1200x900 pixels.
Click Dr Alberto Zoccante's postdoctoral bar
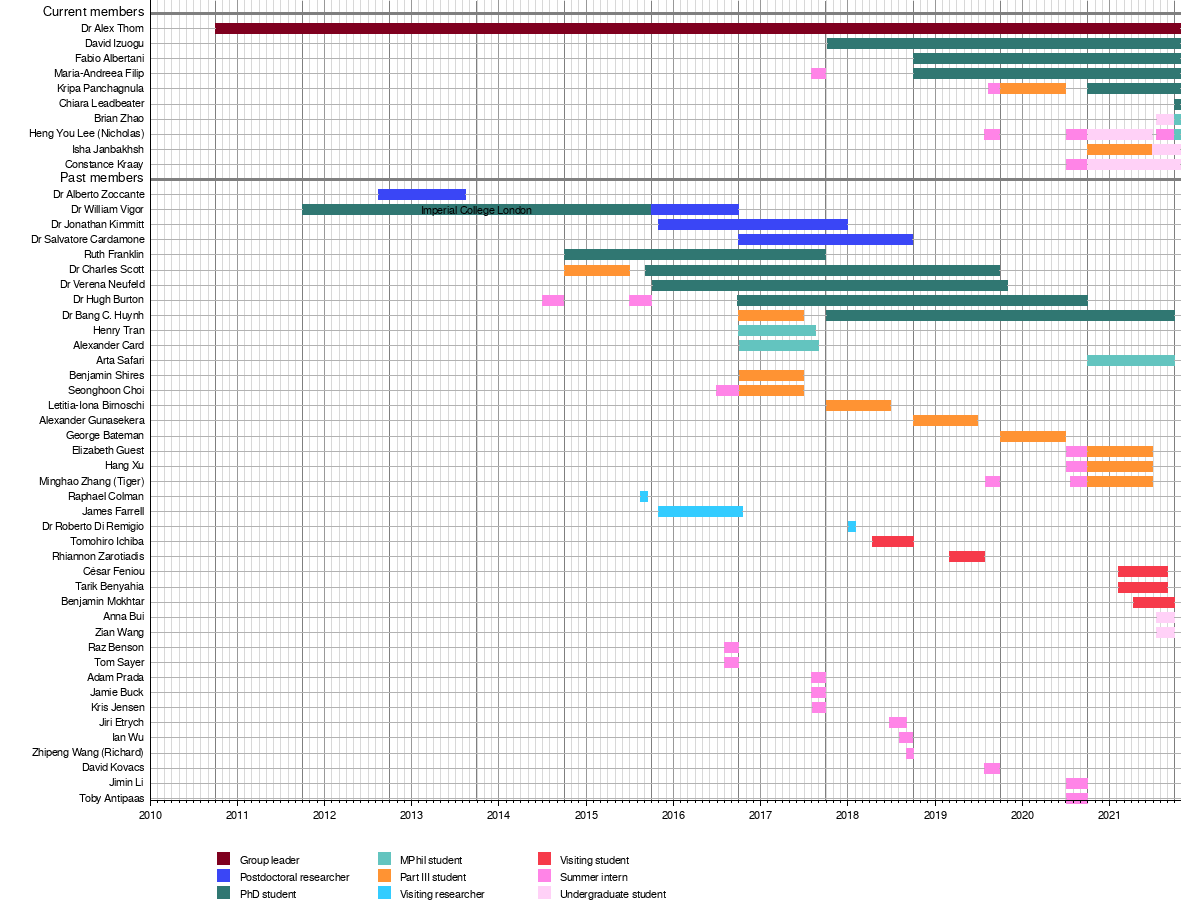(421, 194)
